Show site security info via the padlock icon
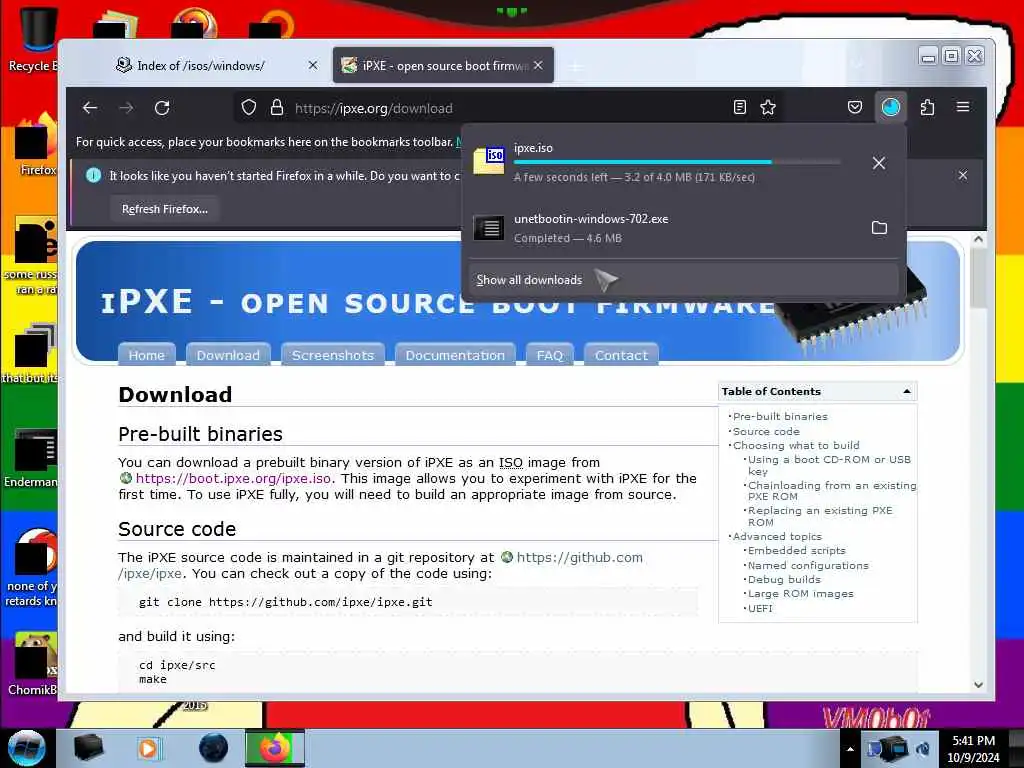The image size is (1024, 768). 277,108
